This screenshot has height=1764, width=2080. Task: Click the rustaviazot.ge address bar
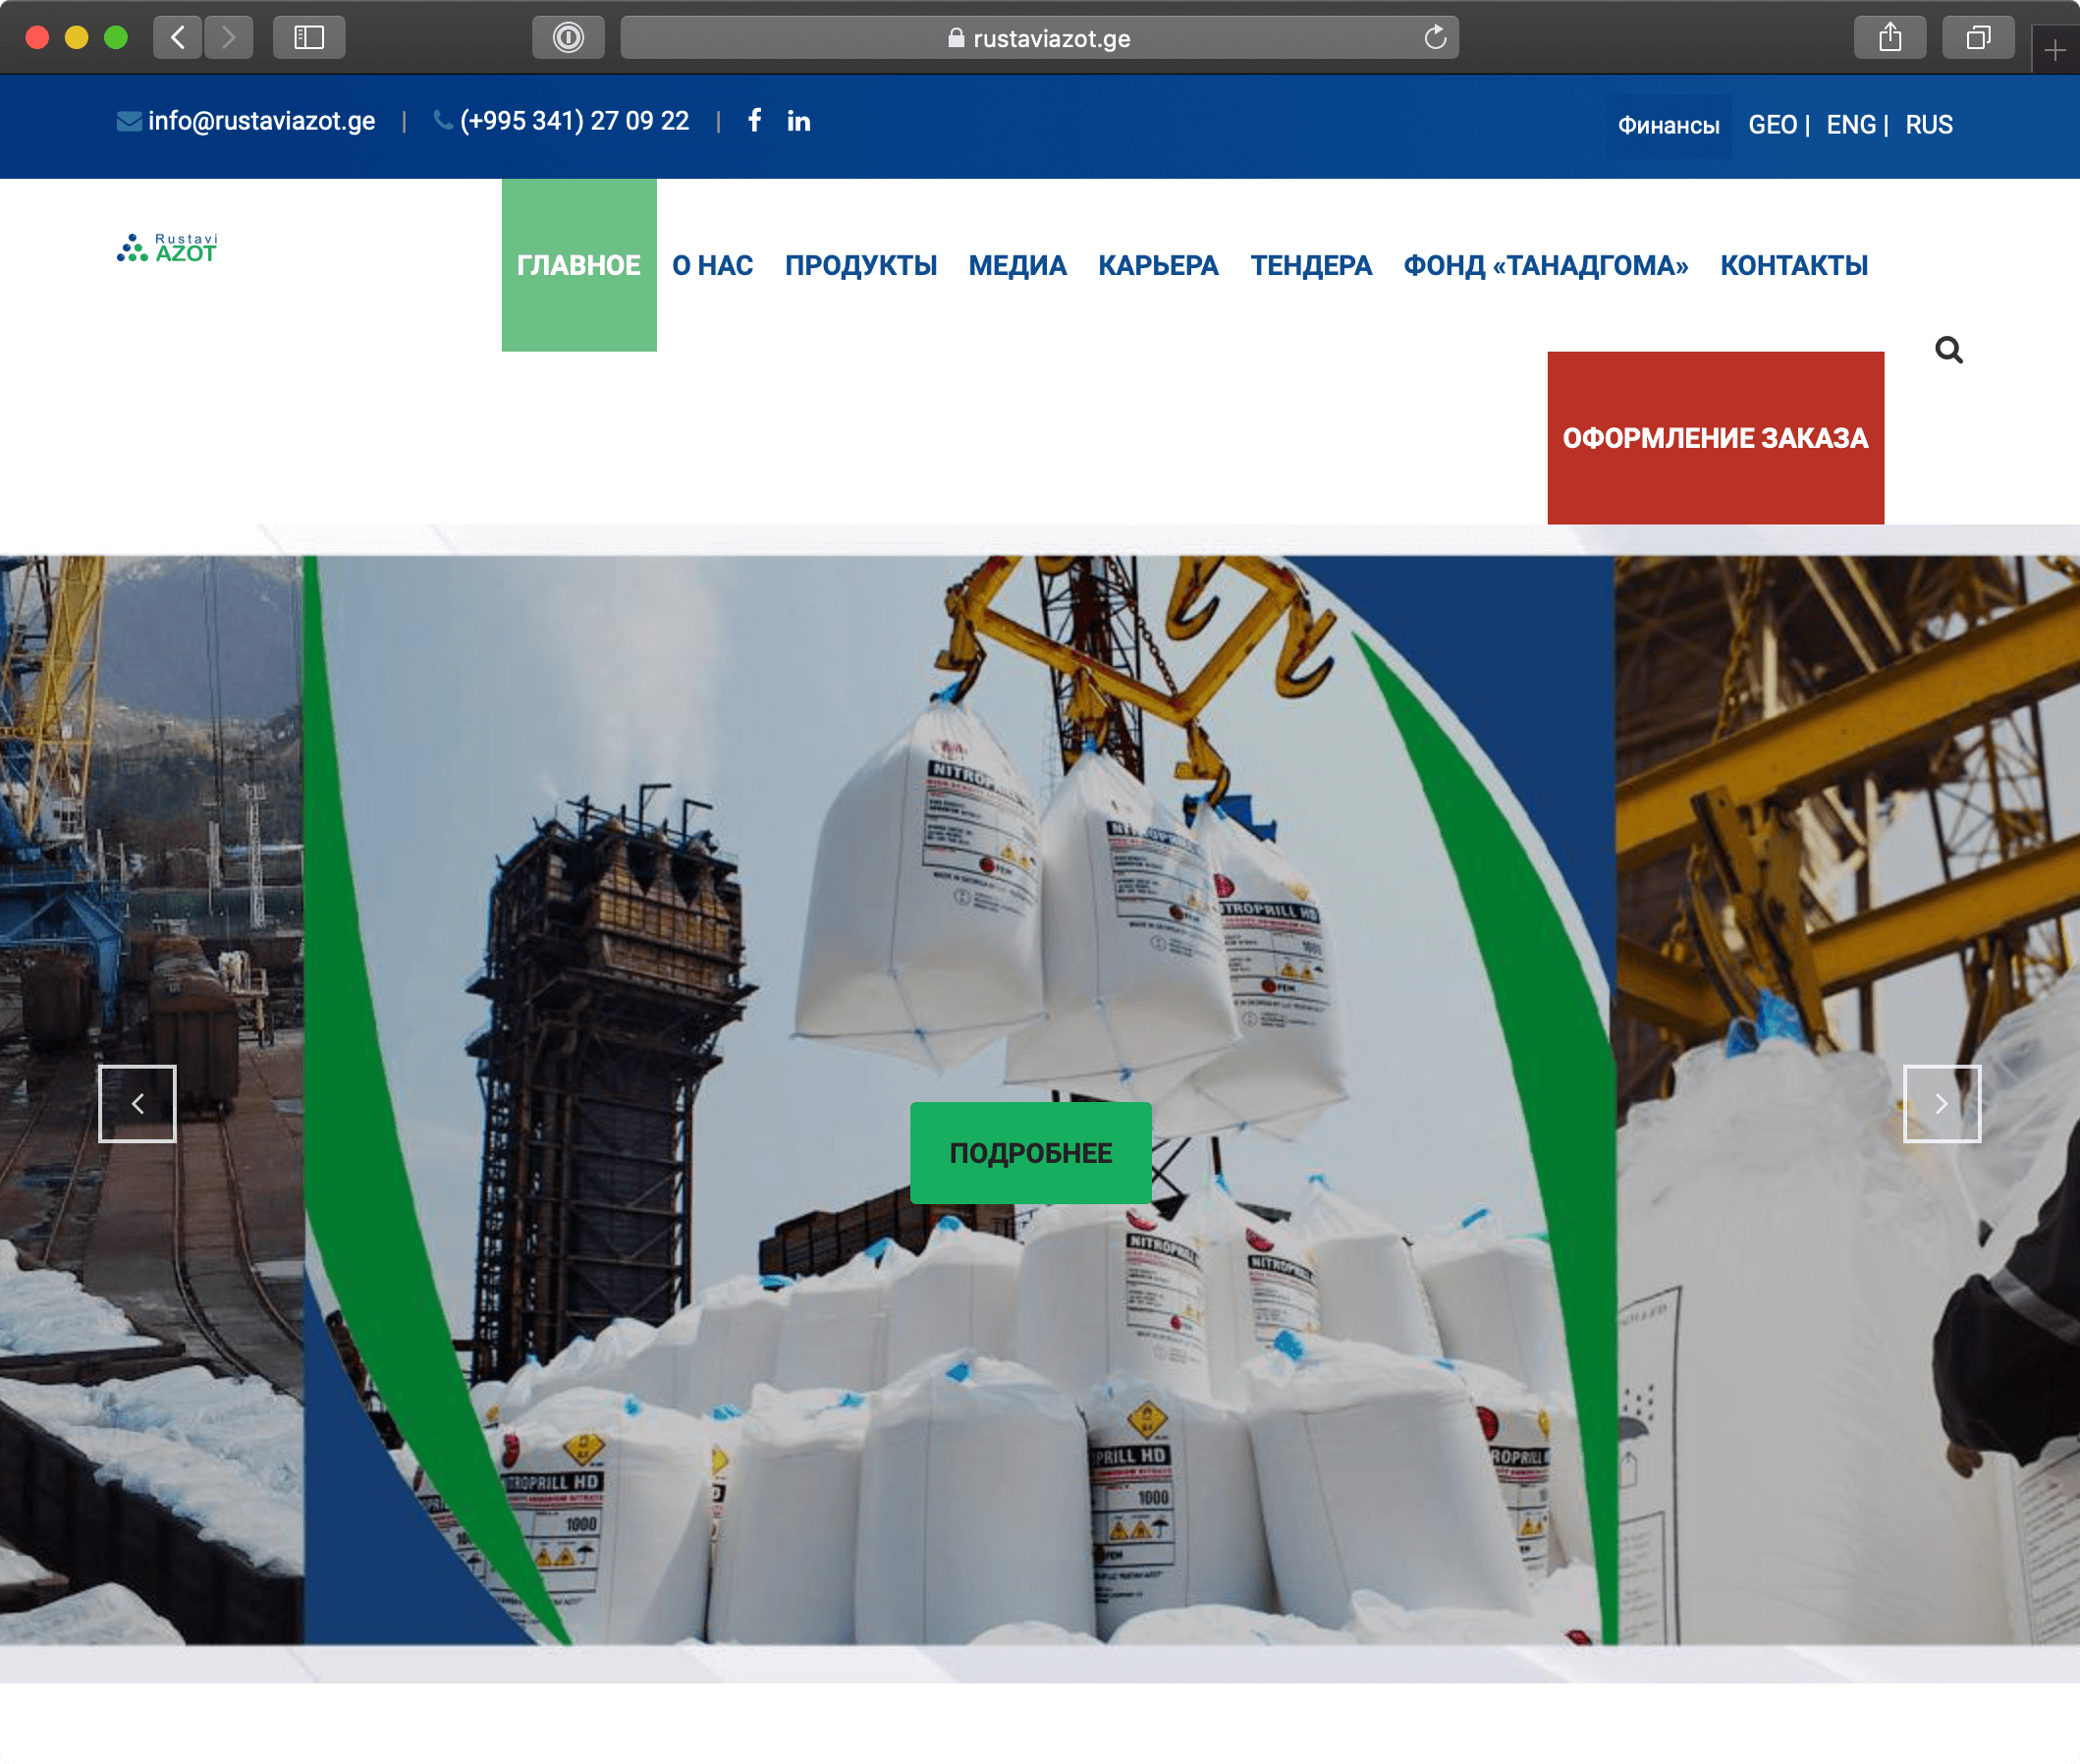coord(1038,38)
